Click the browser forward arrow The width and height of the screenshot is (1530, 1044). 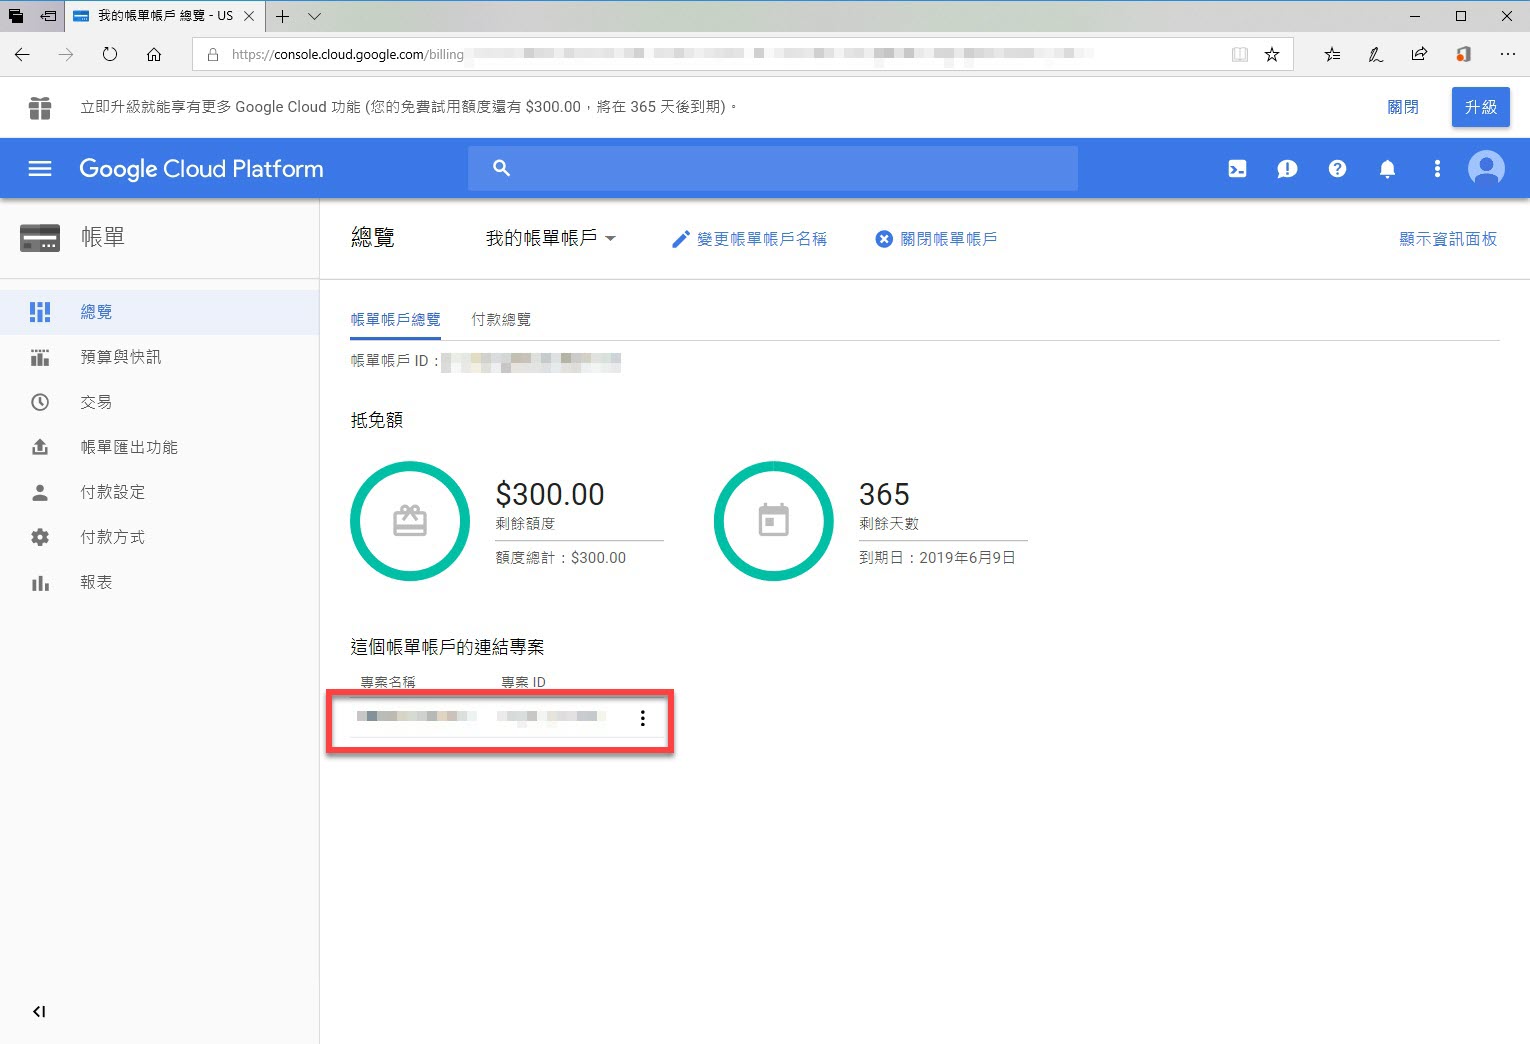point(66,55)
